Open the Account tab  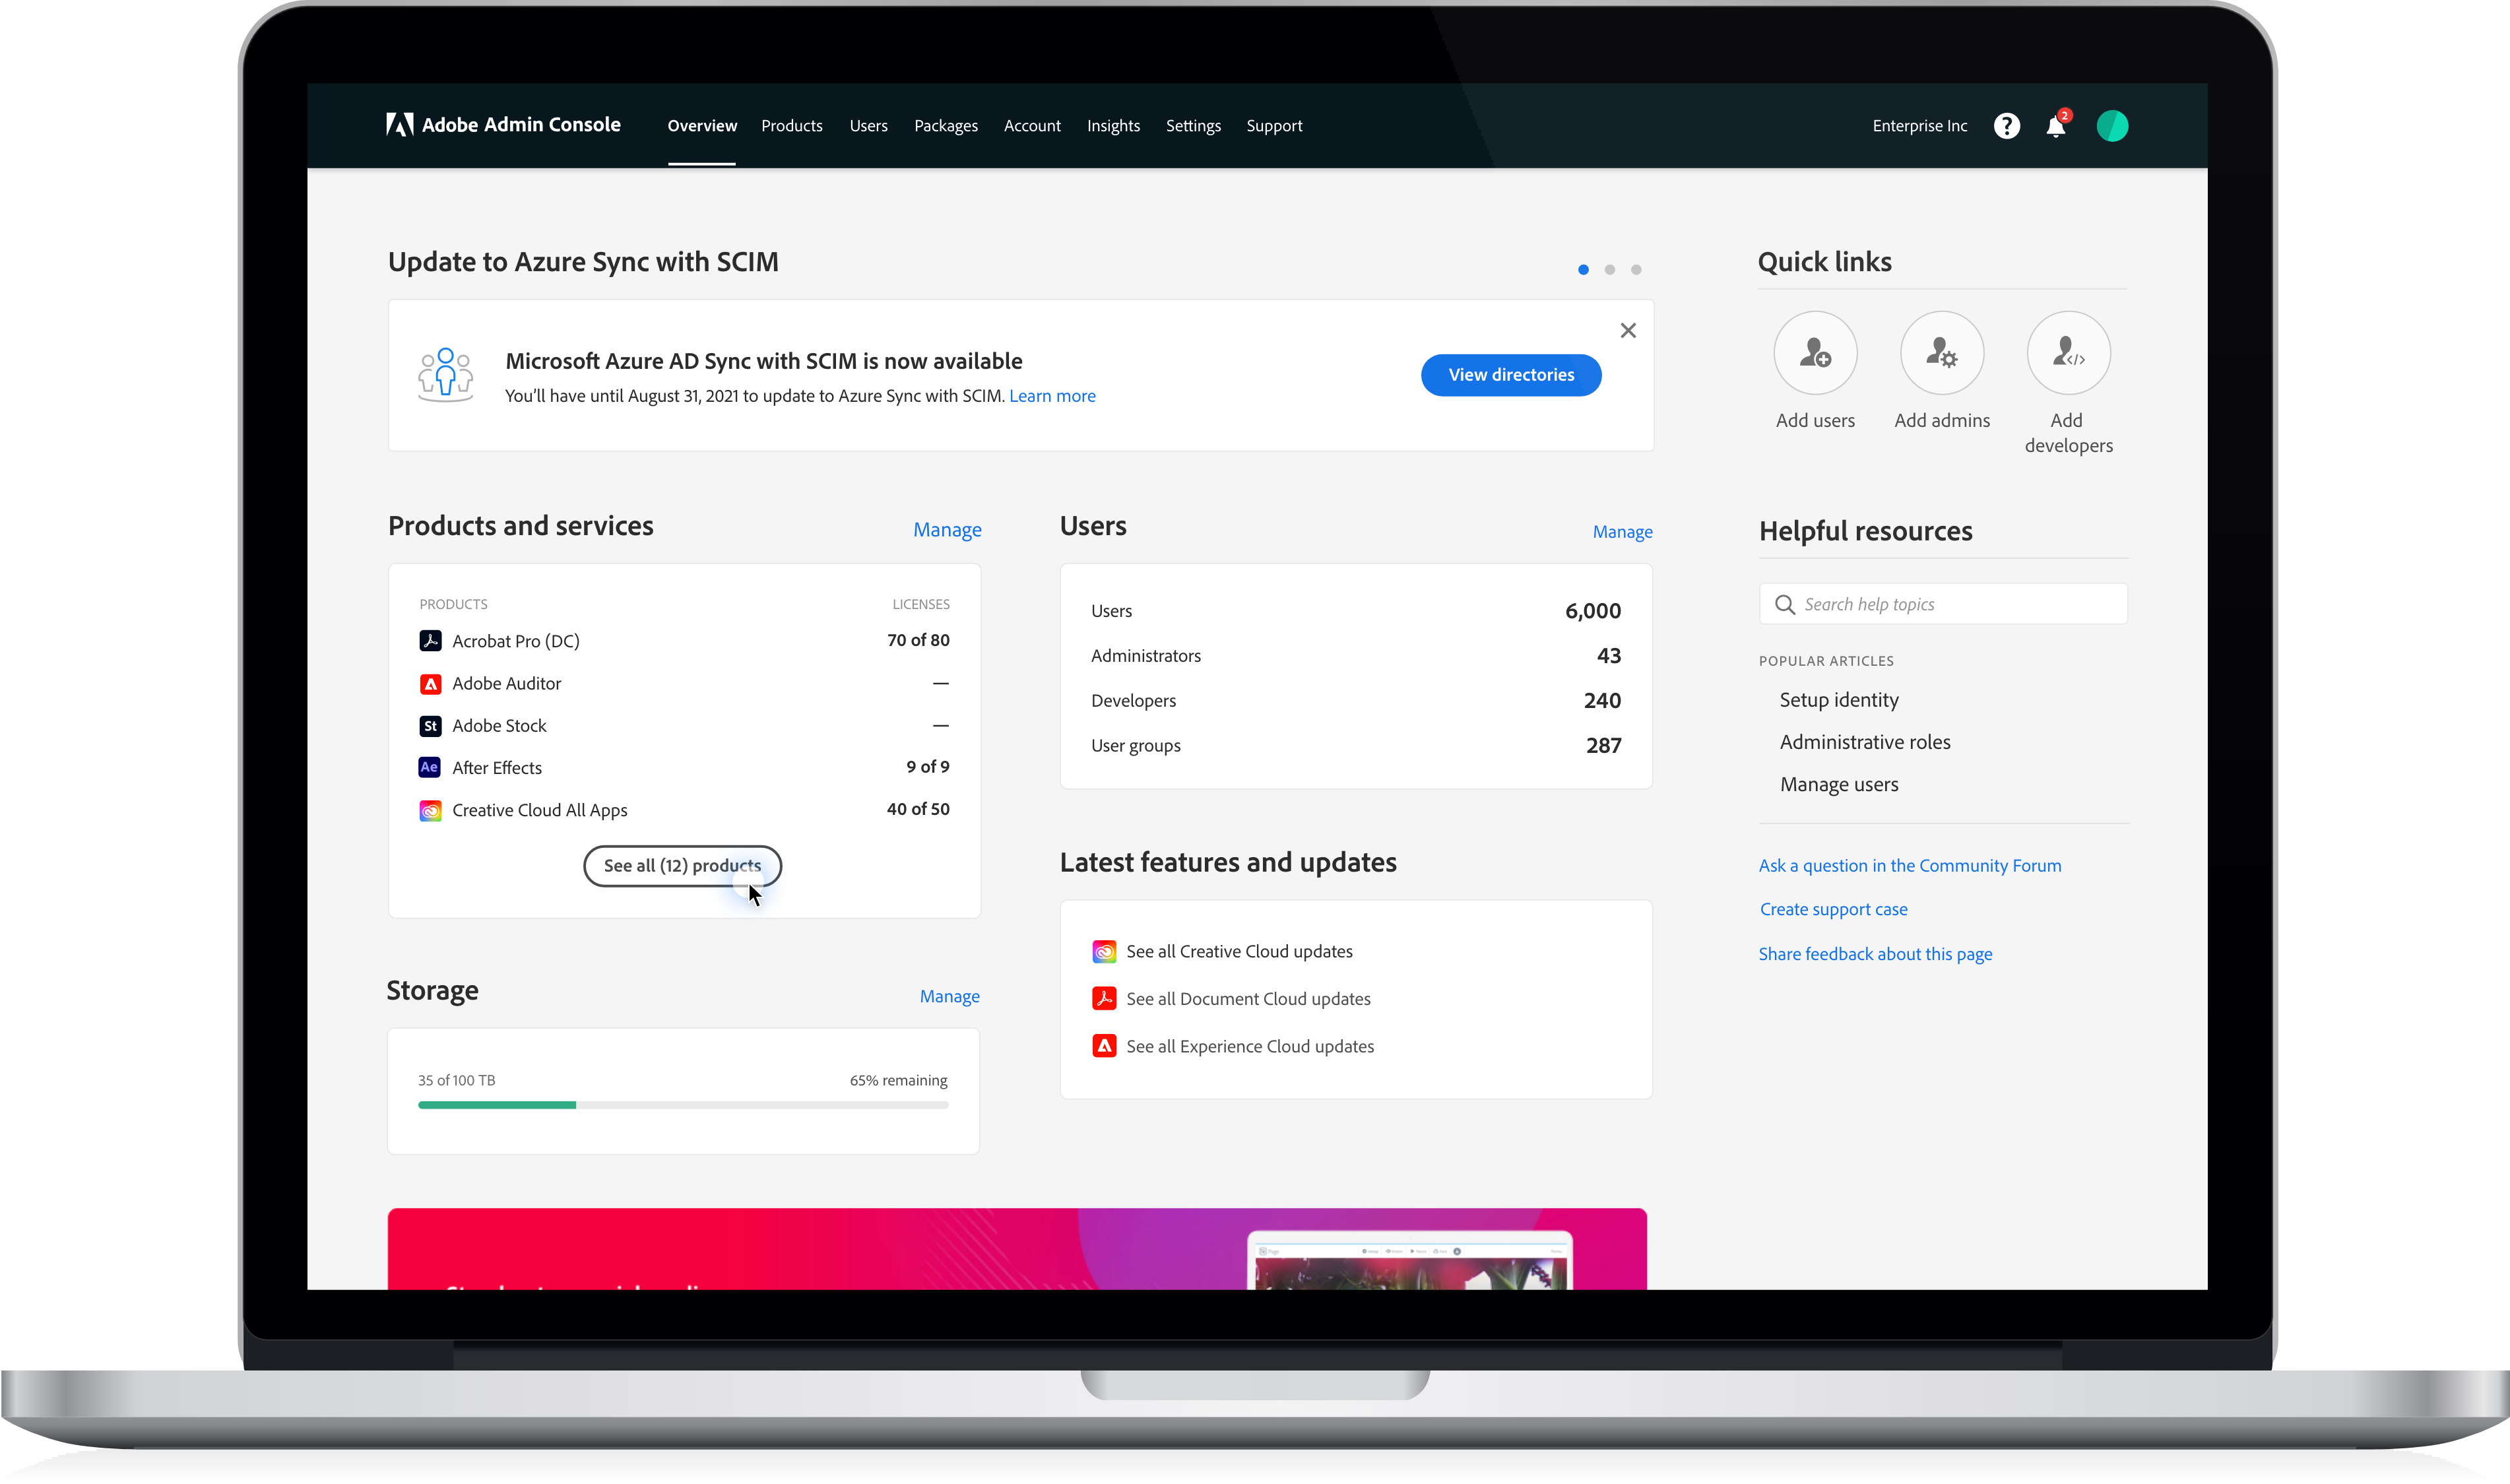pyautogui.click(x=1032, y=126)
